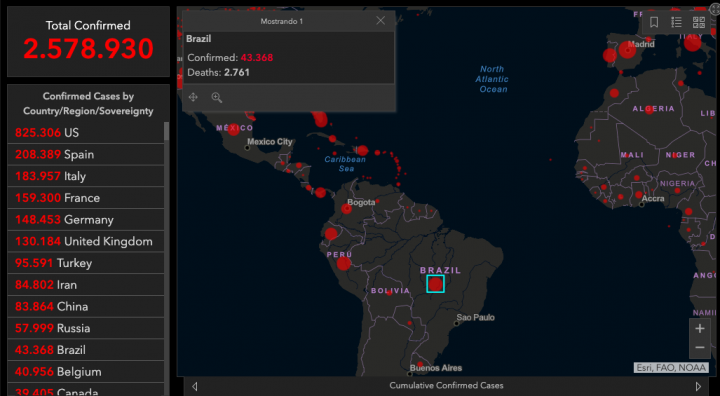Open the bookmarks icon on map toolbar
720x396 pixels.
654,22
